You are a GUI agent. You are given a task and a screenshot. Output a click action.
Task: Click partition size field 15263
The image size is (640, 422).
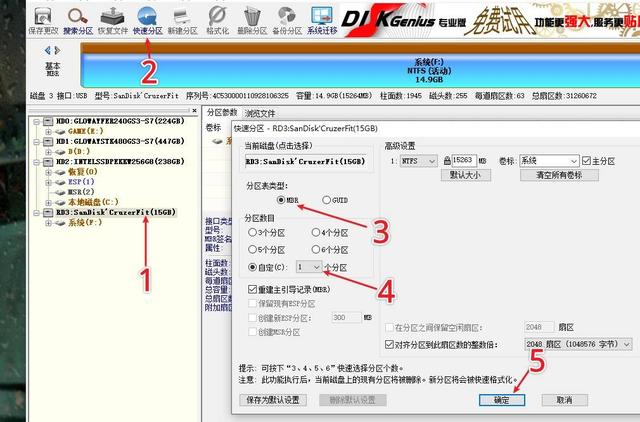point(464,160)
